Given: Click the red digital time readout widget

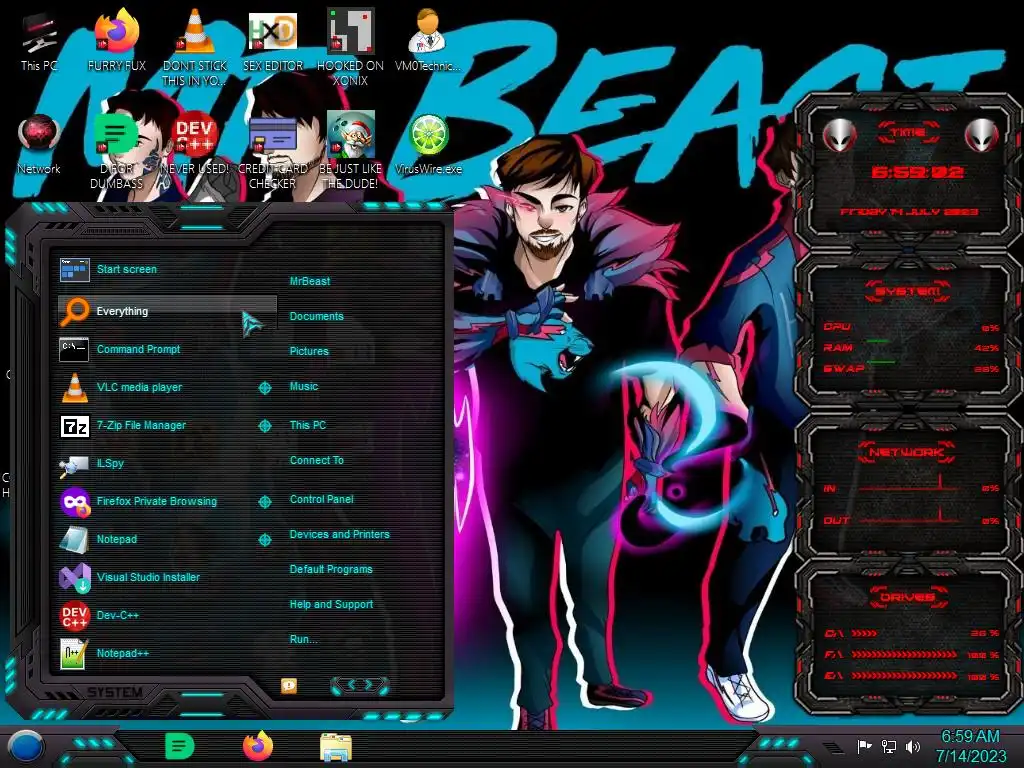Looking at the screenshot, I should coord(917,172).
